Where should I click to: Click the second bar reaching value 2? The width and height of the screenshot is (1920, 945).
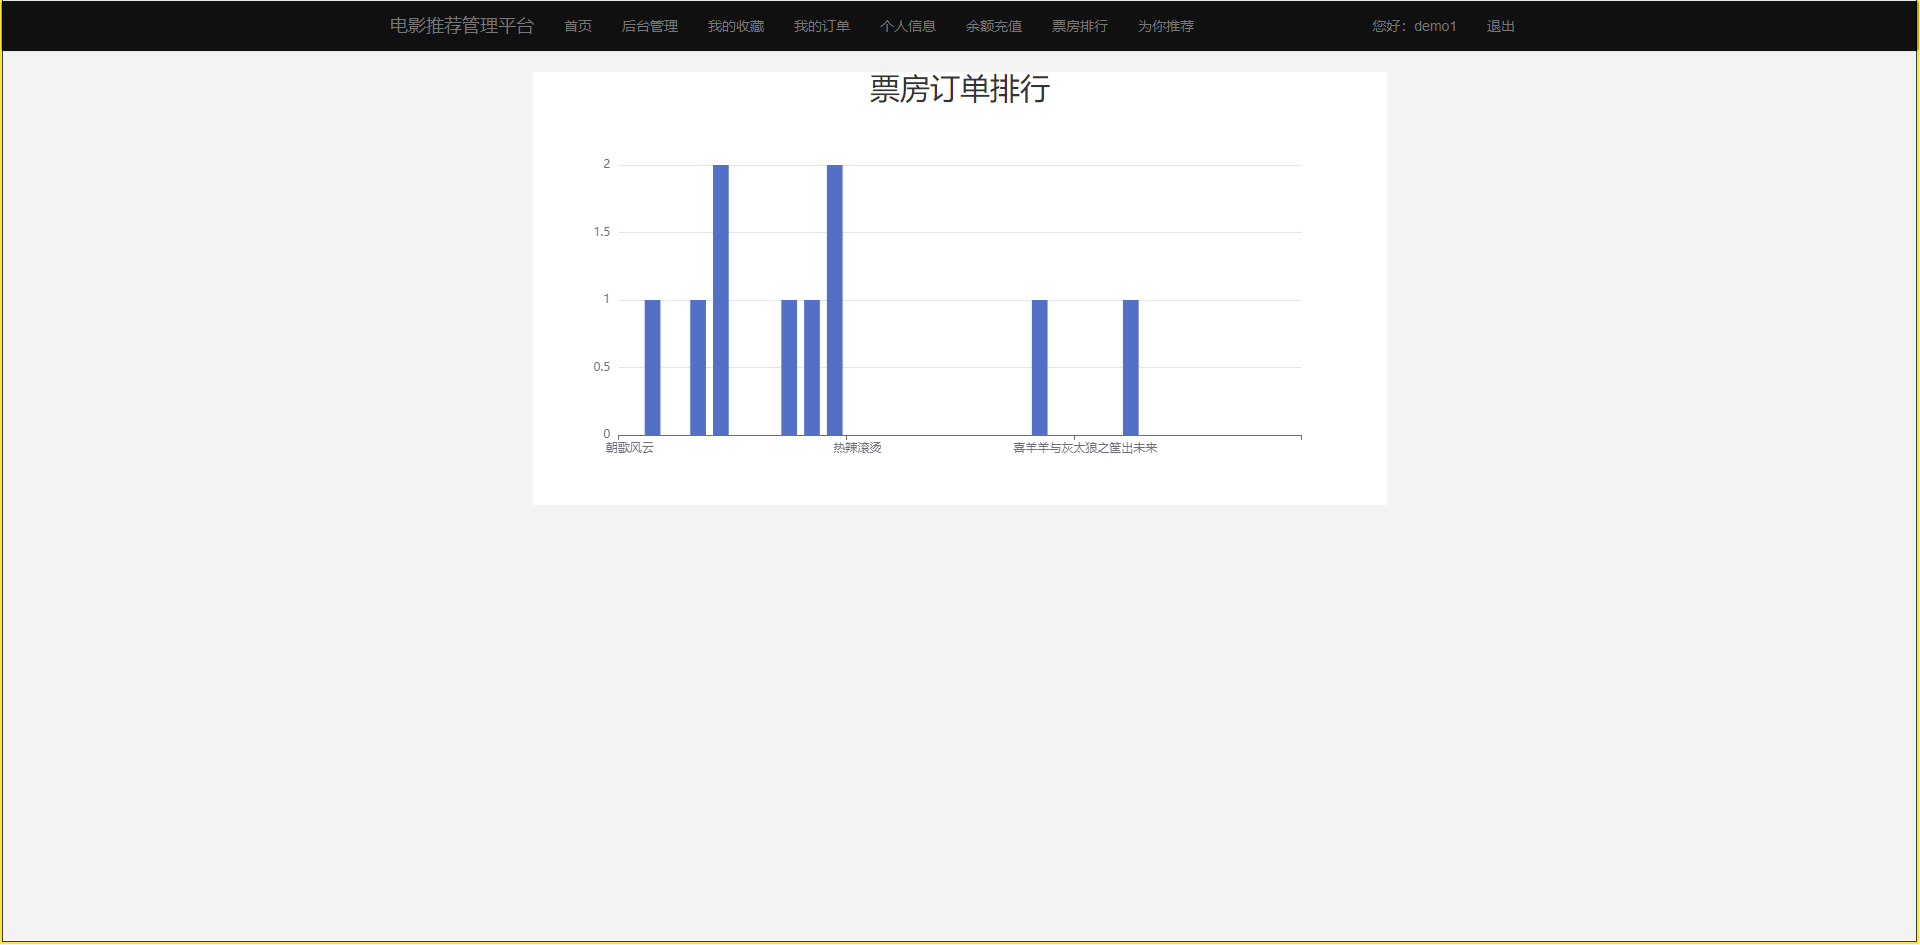[835, 300]
